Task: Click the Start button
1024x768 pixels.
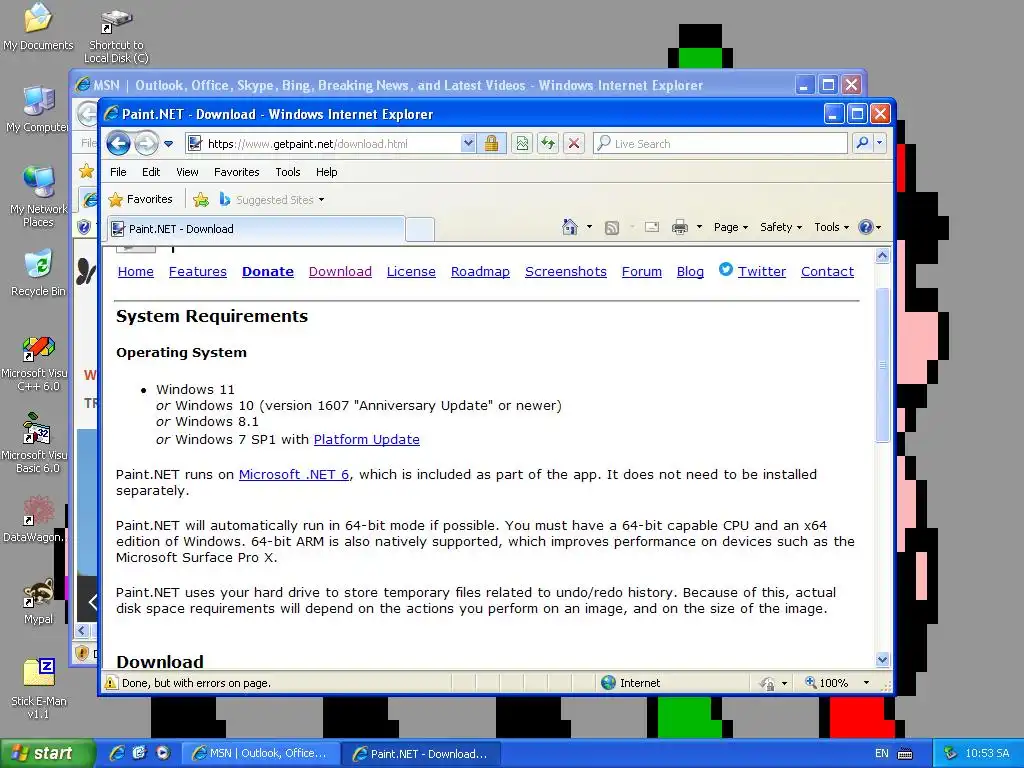Action: 46,753
